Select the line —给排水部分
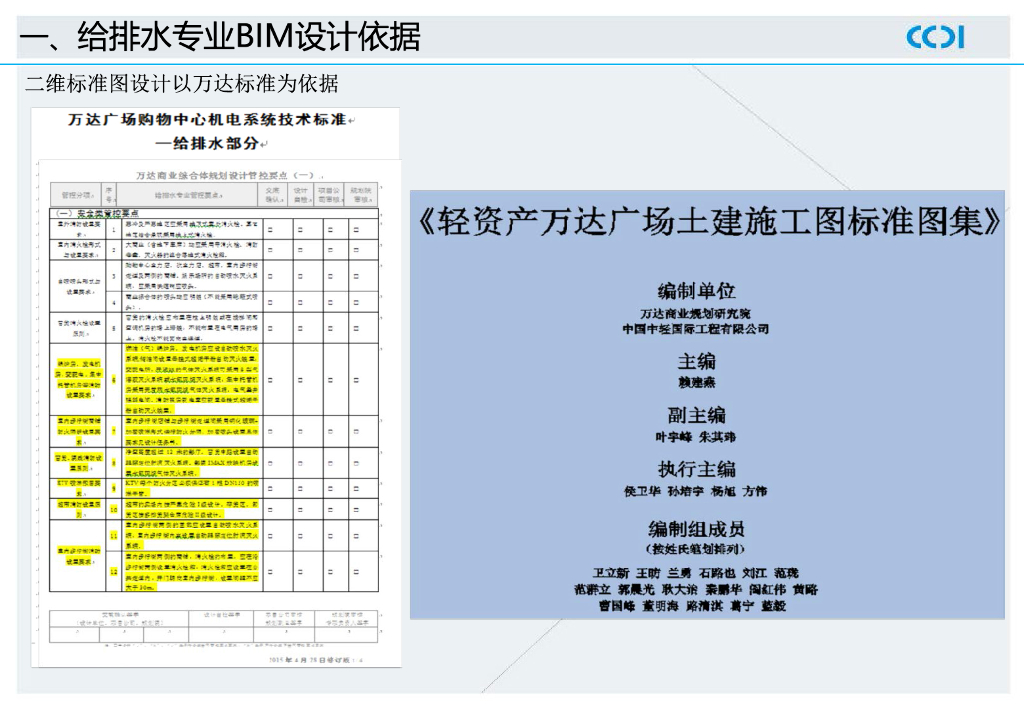 (x=207, y=143)
